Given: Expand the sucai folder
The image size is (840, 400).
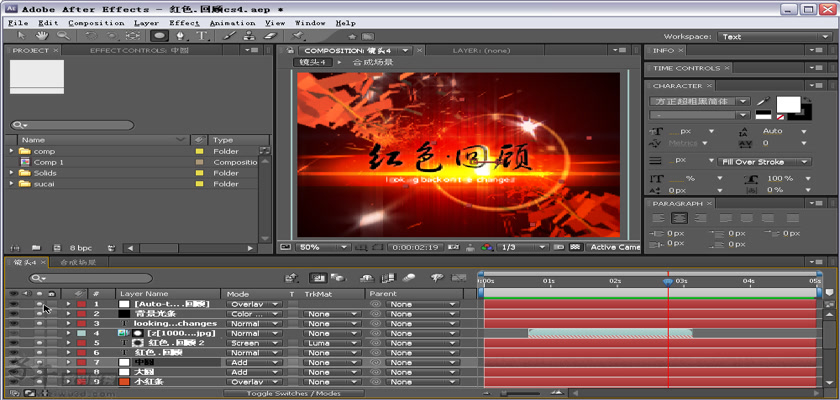Looking at the screenshot, I should (11, 184).
